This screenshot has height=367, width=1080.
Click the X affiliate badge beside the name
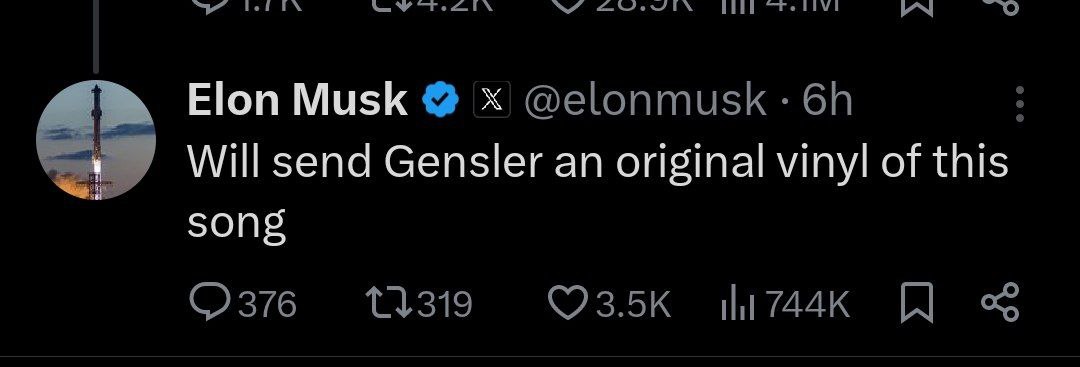pos(491,100)
